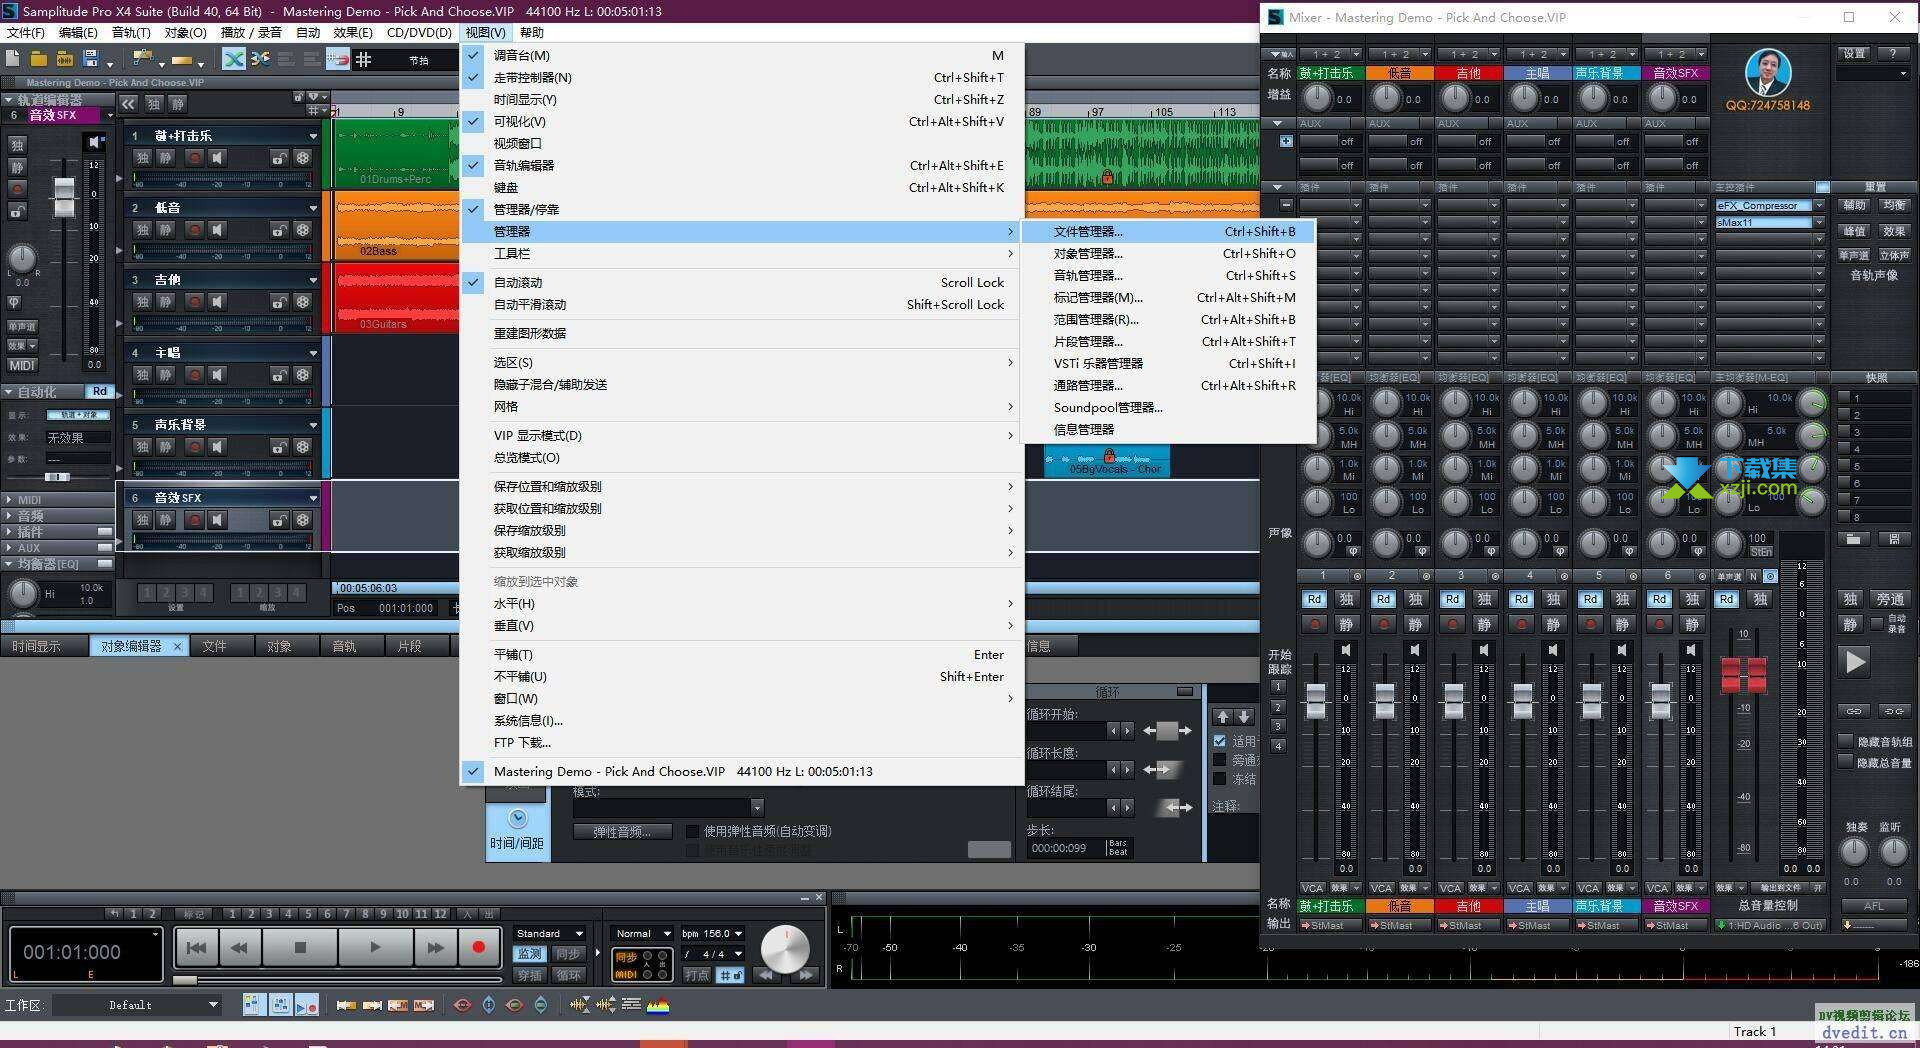Click the master red fader in Mixer
Screen dimensions: 1920x1048
click(1743, 675)
